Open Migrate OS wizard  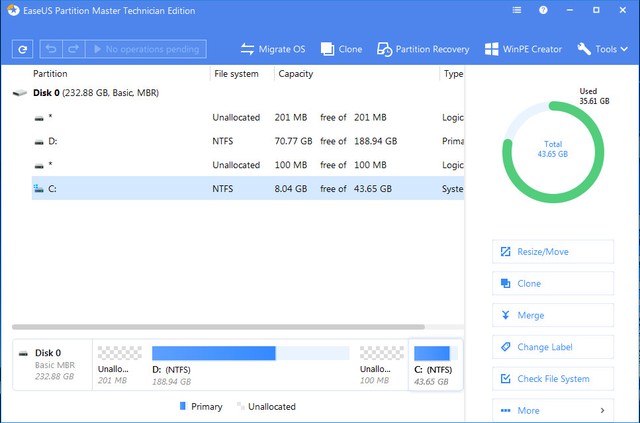click(273, 49)
